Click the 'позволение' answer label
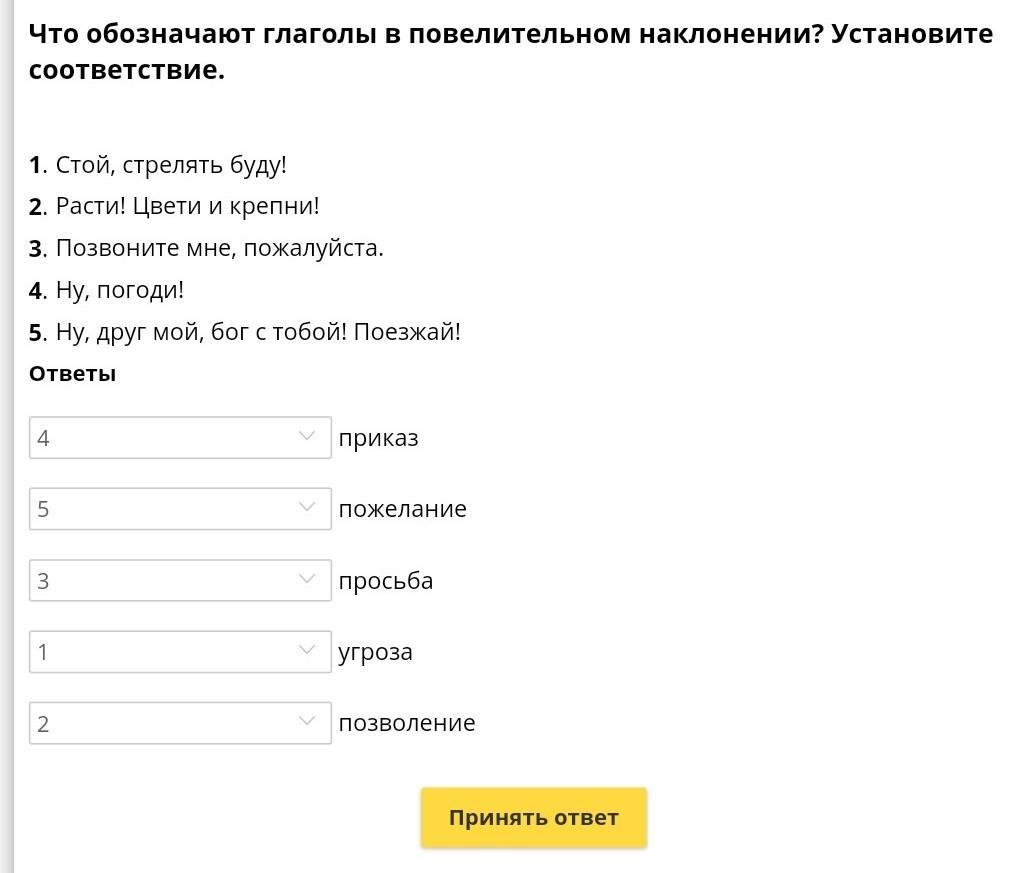This screenshot has width=1026, height=873. [x=406, y=723]
